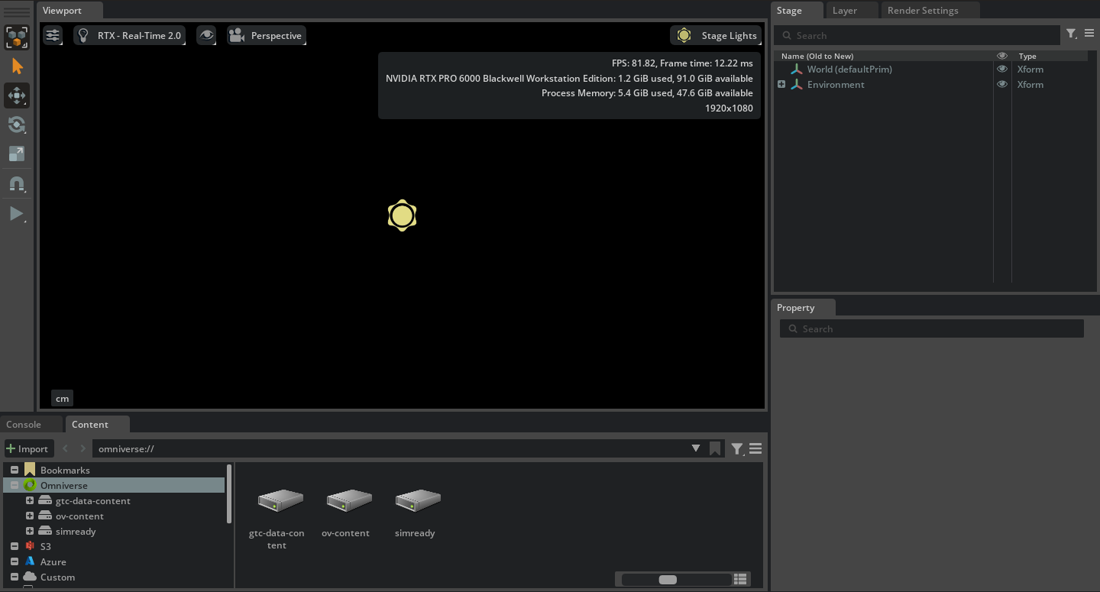Expand the Environment prim node
This screenshot has height=592, width=1100.
pos(782,84)
